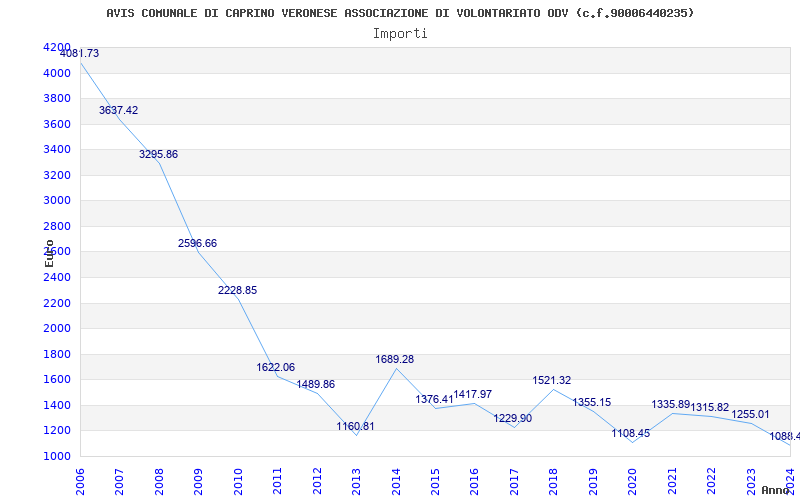Image resolution: width=800 pixels, height=500 pixels.
Task: Click the 2009 x-axis year label
Action: tap(198, 482)
